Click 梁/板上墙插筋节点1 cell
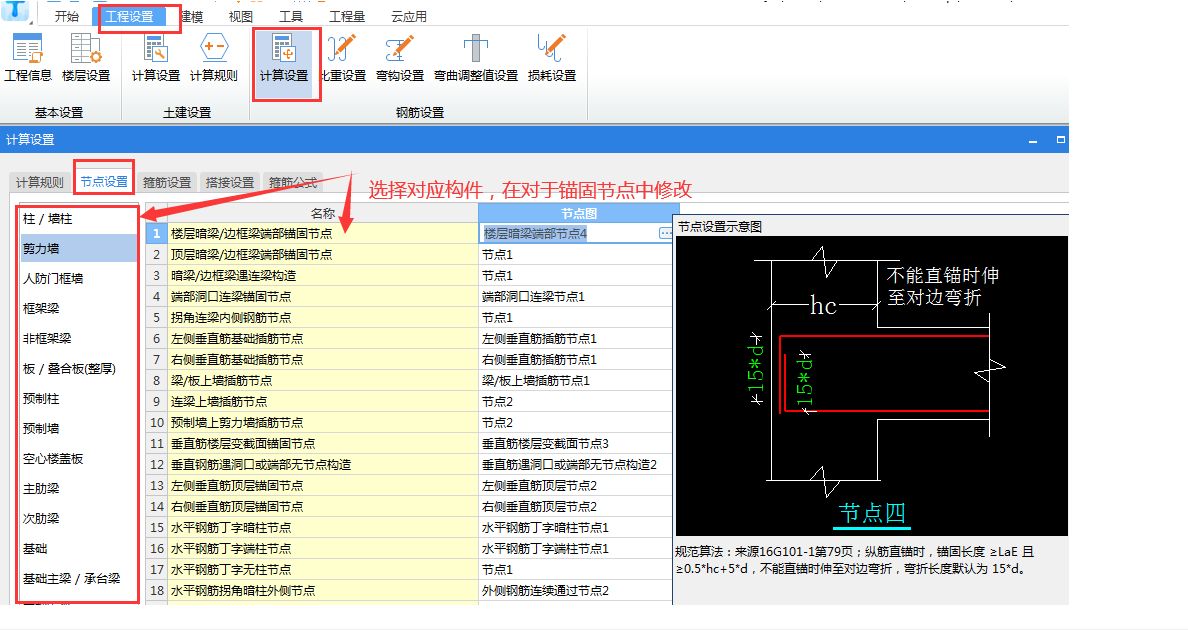 (x=575, y=380)
